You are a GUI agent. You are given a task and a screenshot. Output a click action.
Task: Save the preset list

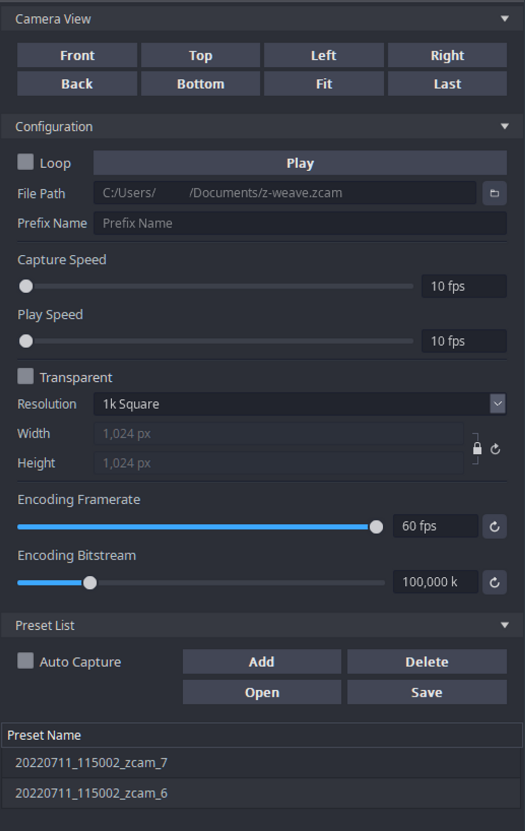427,693
